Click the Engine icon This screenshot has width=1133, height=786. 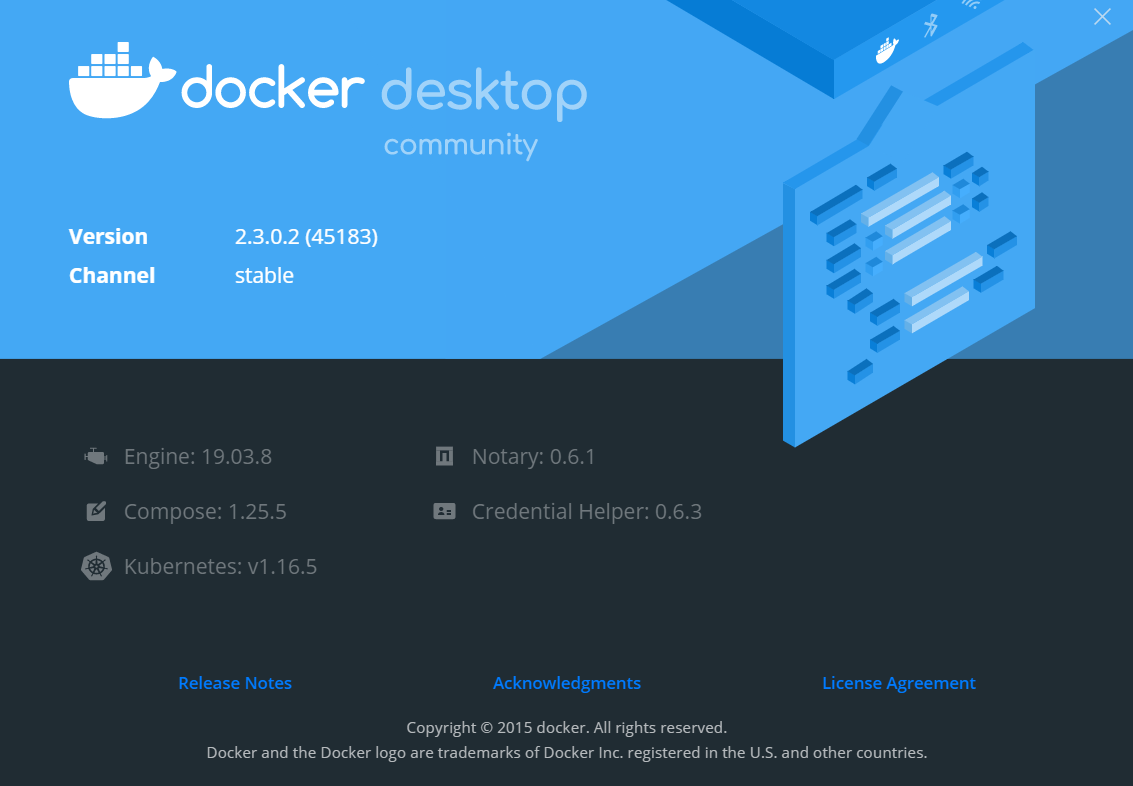(x=95, y=457)
